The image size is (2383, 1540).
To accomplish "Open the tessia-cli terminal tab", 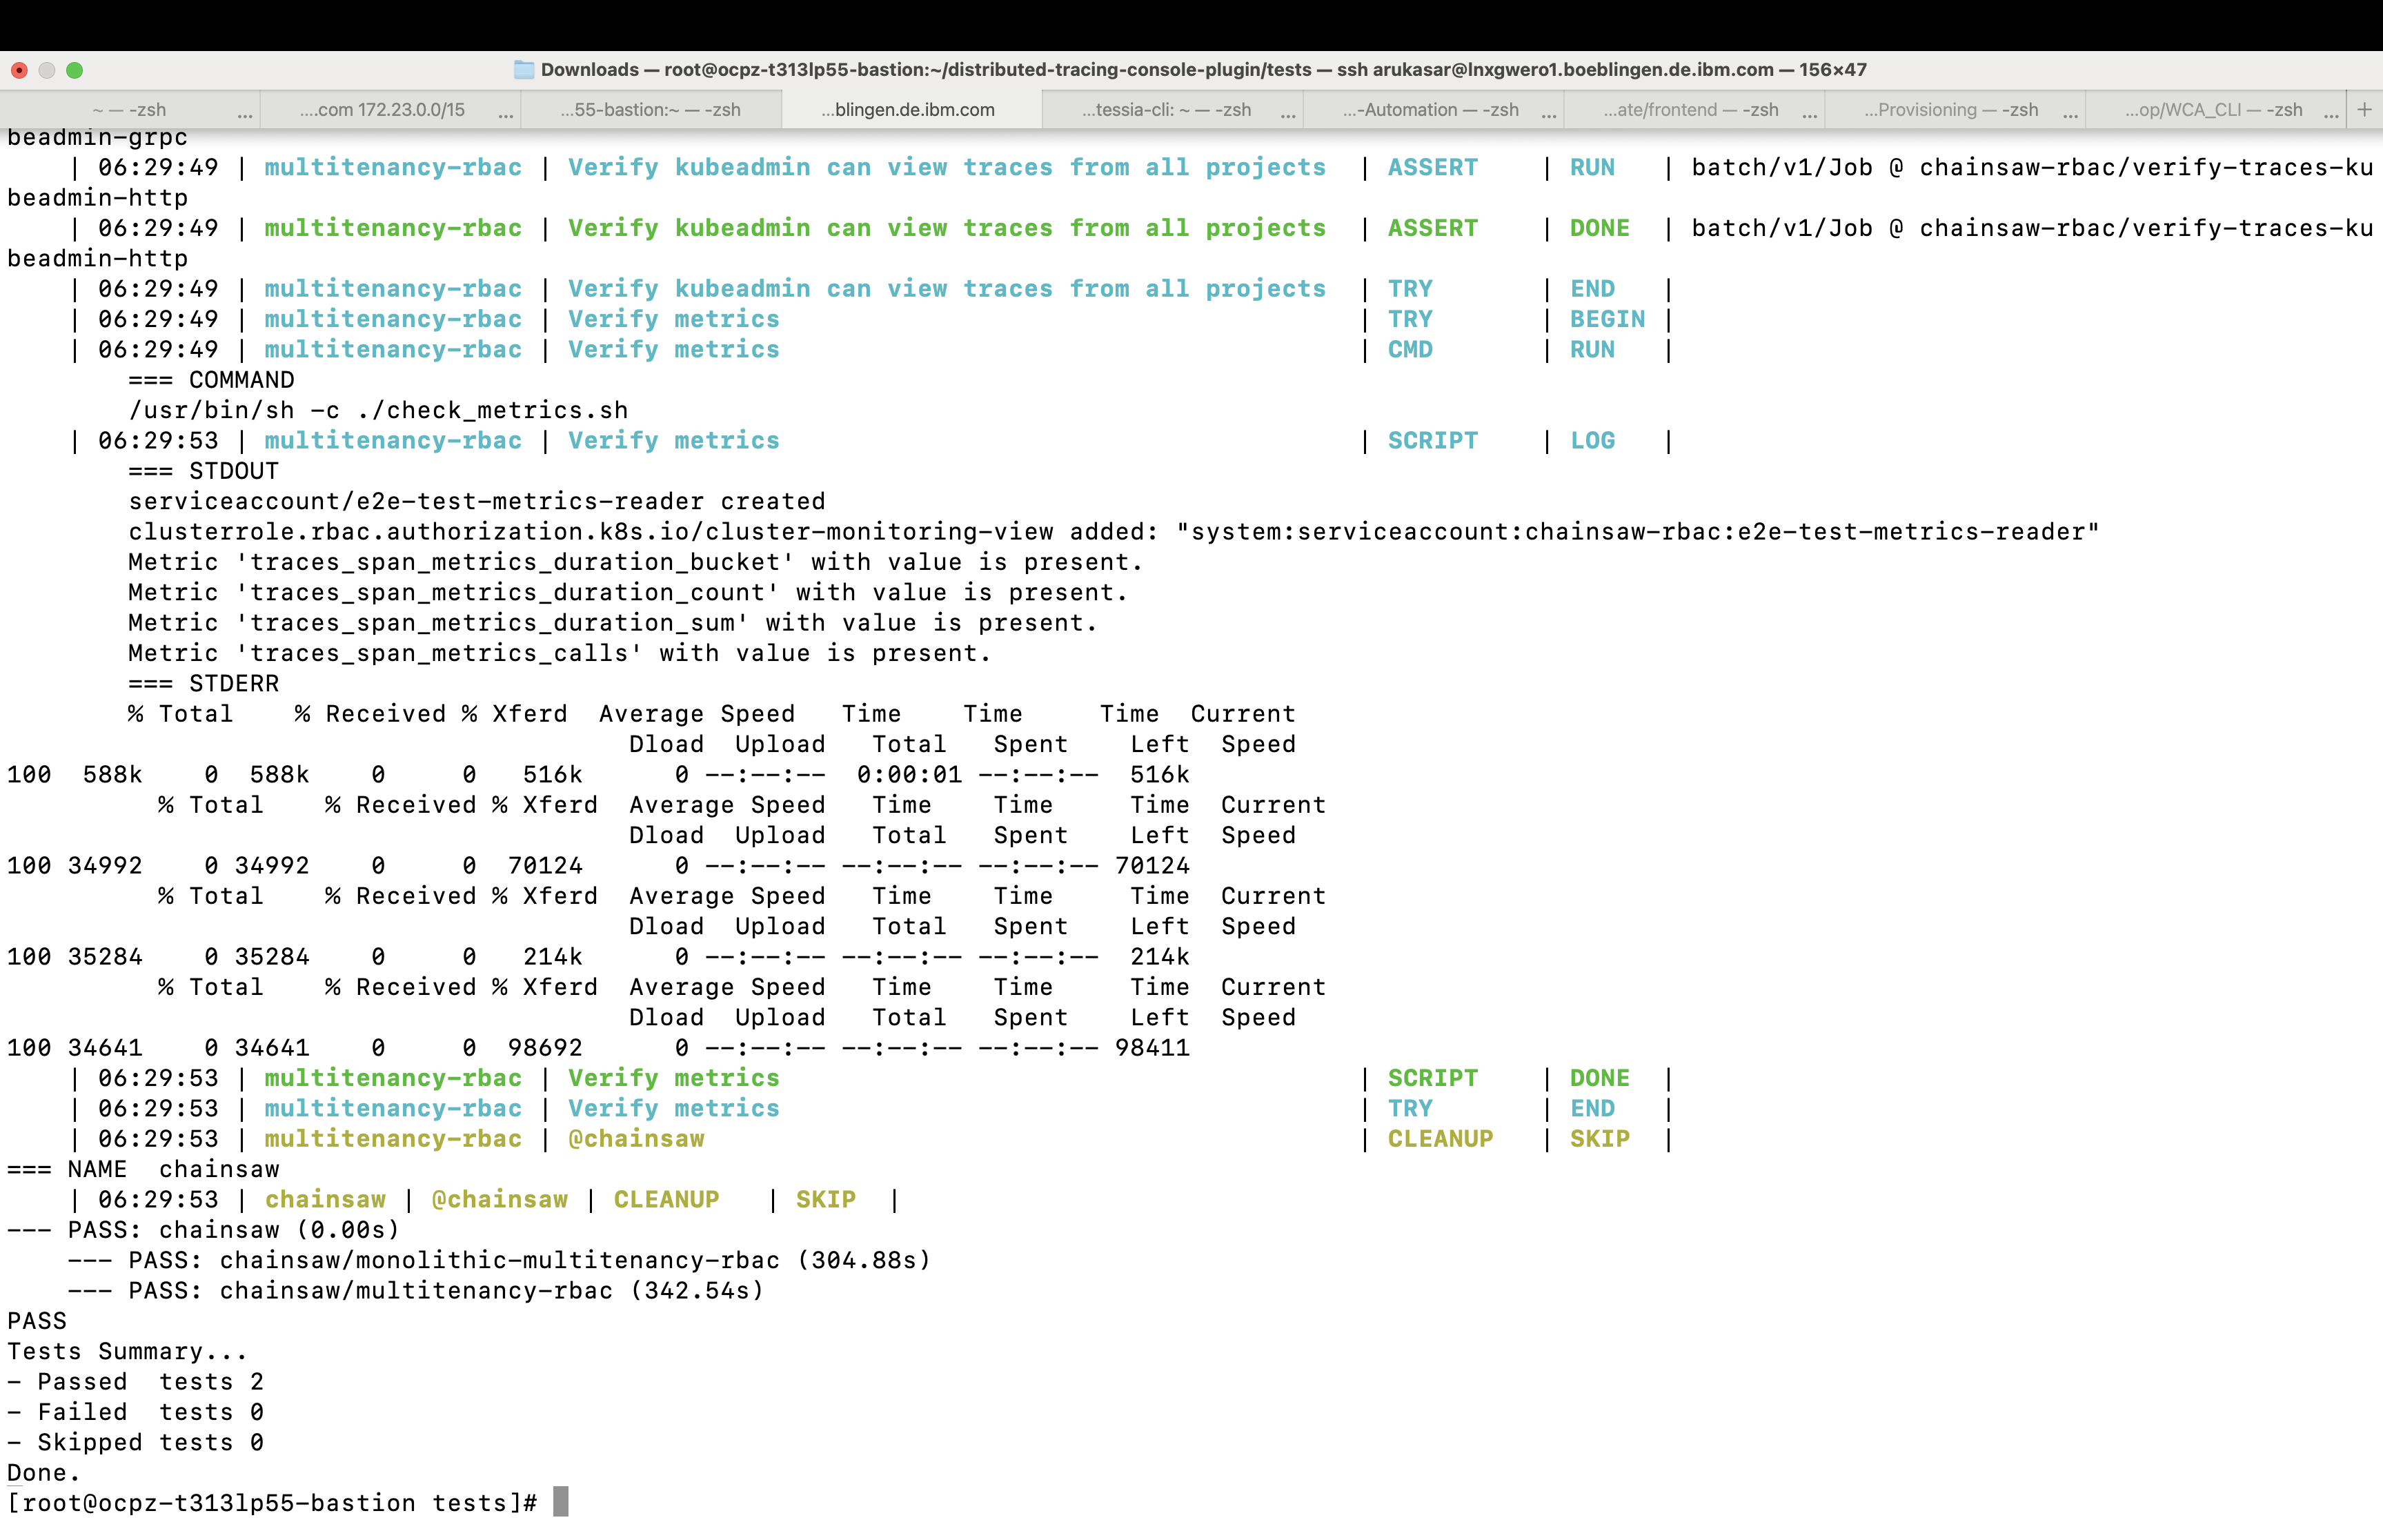I will 1166,110.
